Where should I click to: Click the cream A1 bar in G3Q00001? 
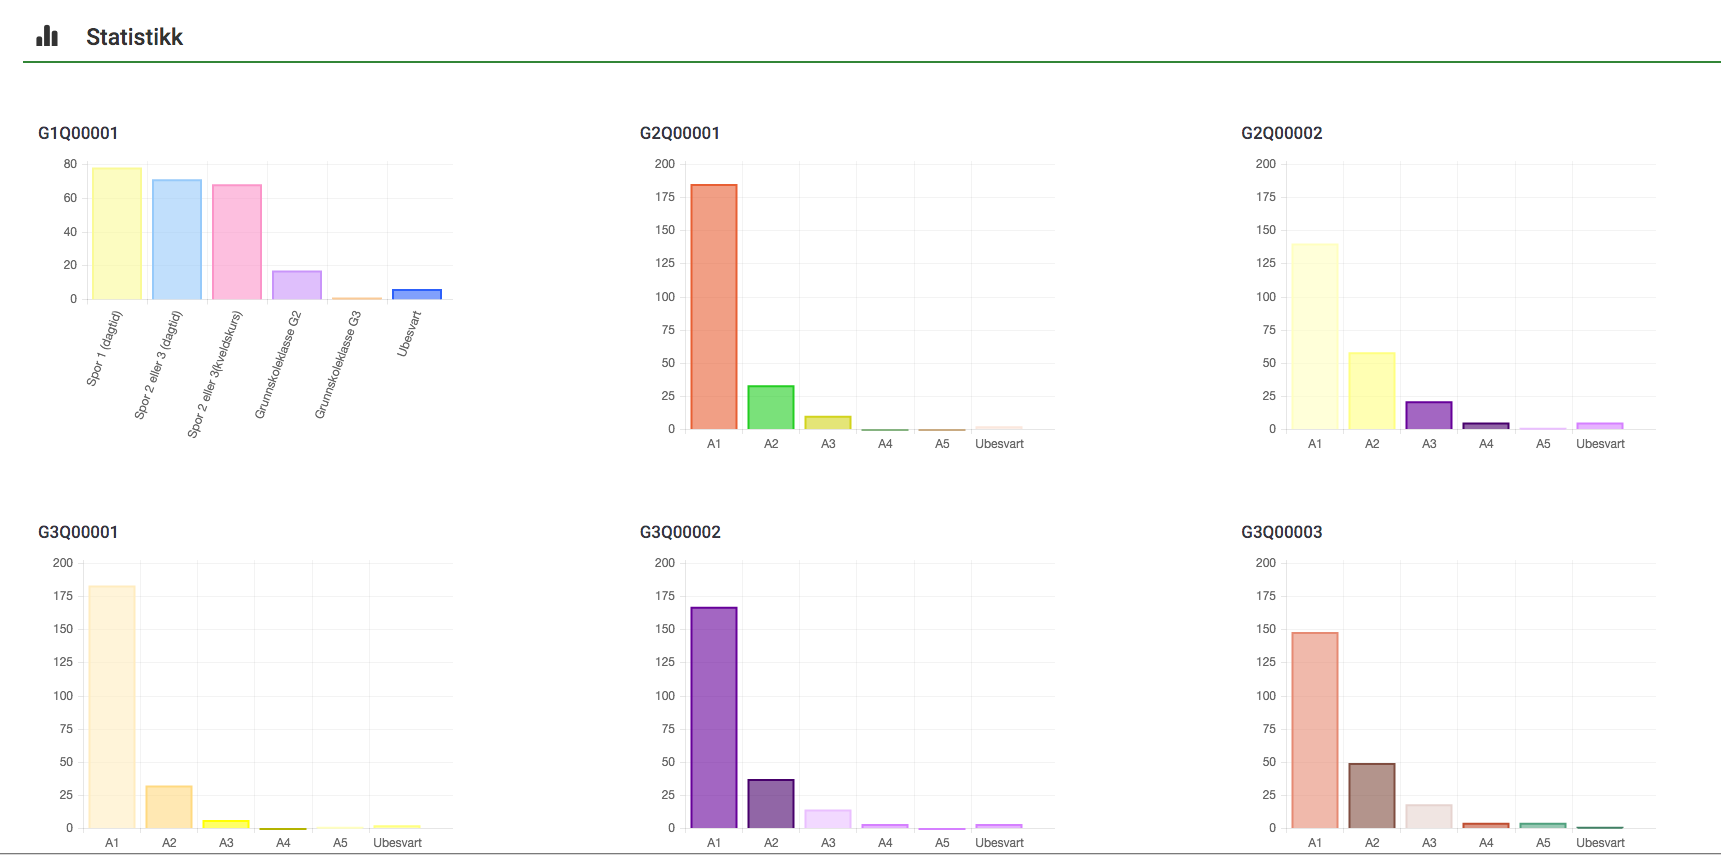click(x=112, y=707)
